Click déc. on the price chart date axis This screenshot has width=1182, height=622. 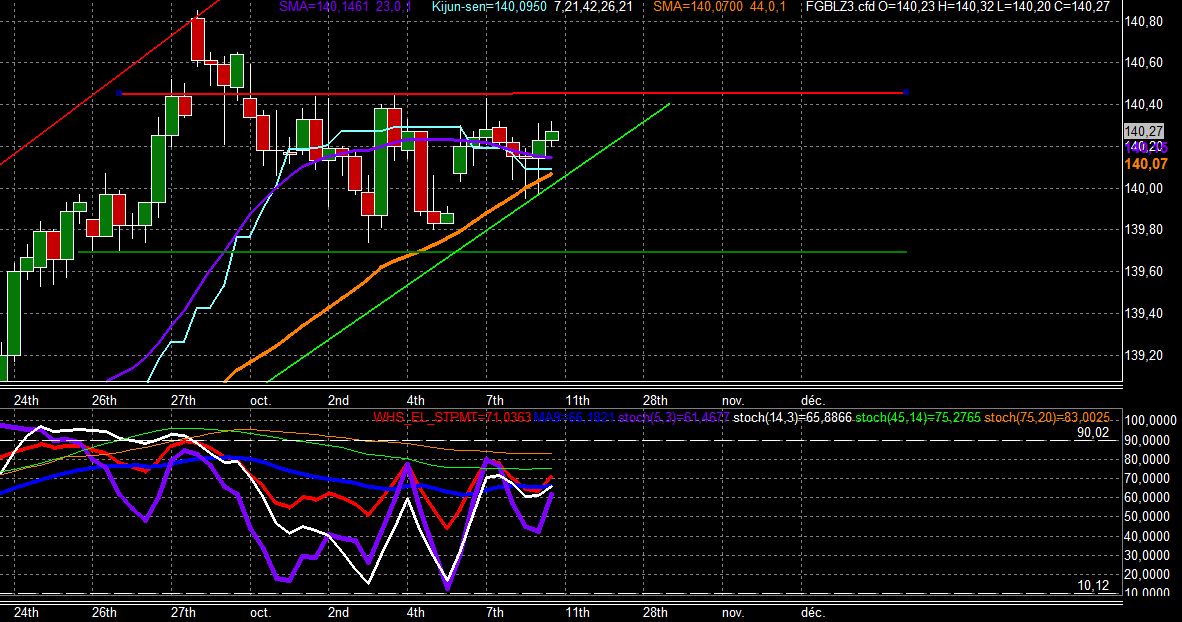tap(813, 400)
